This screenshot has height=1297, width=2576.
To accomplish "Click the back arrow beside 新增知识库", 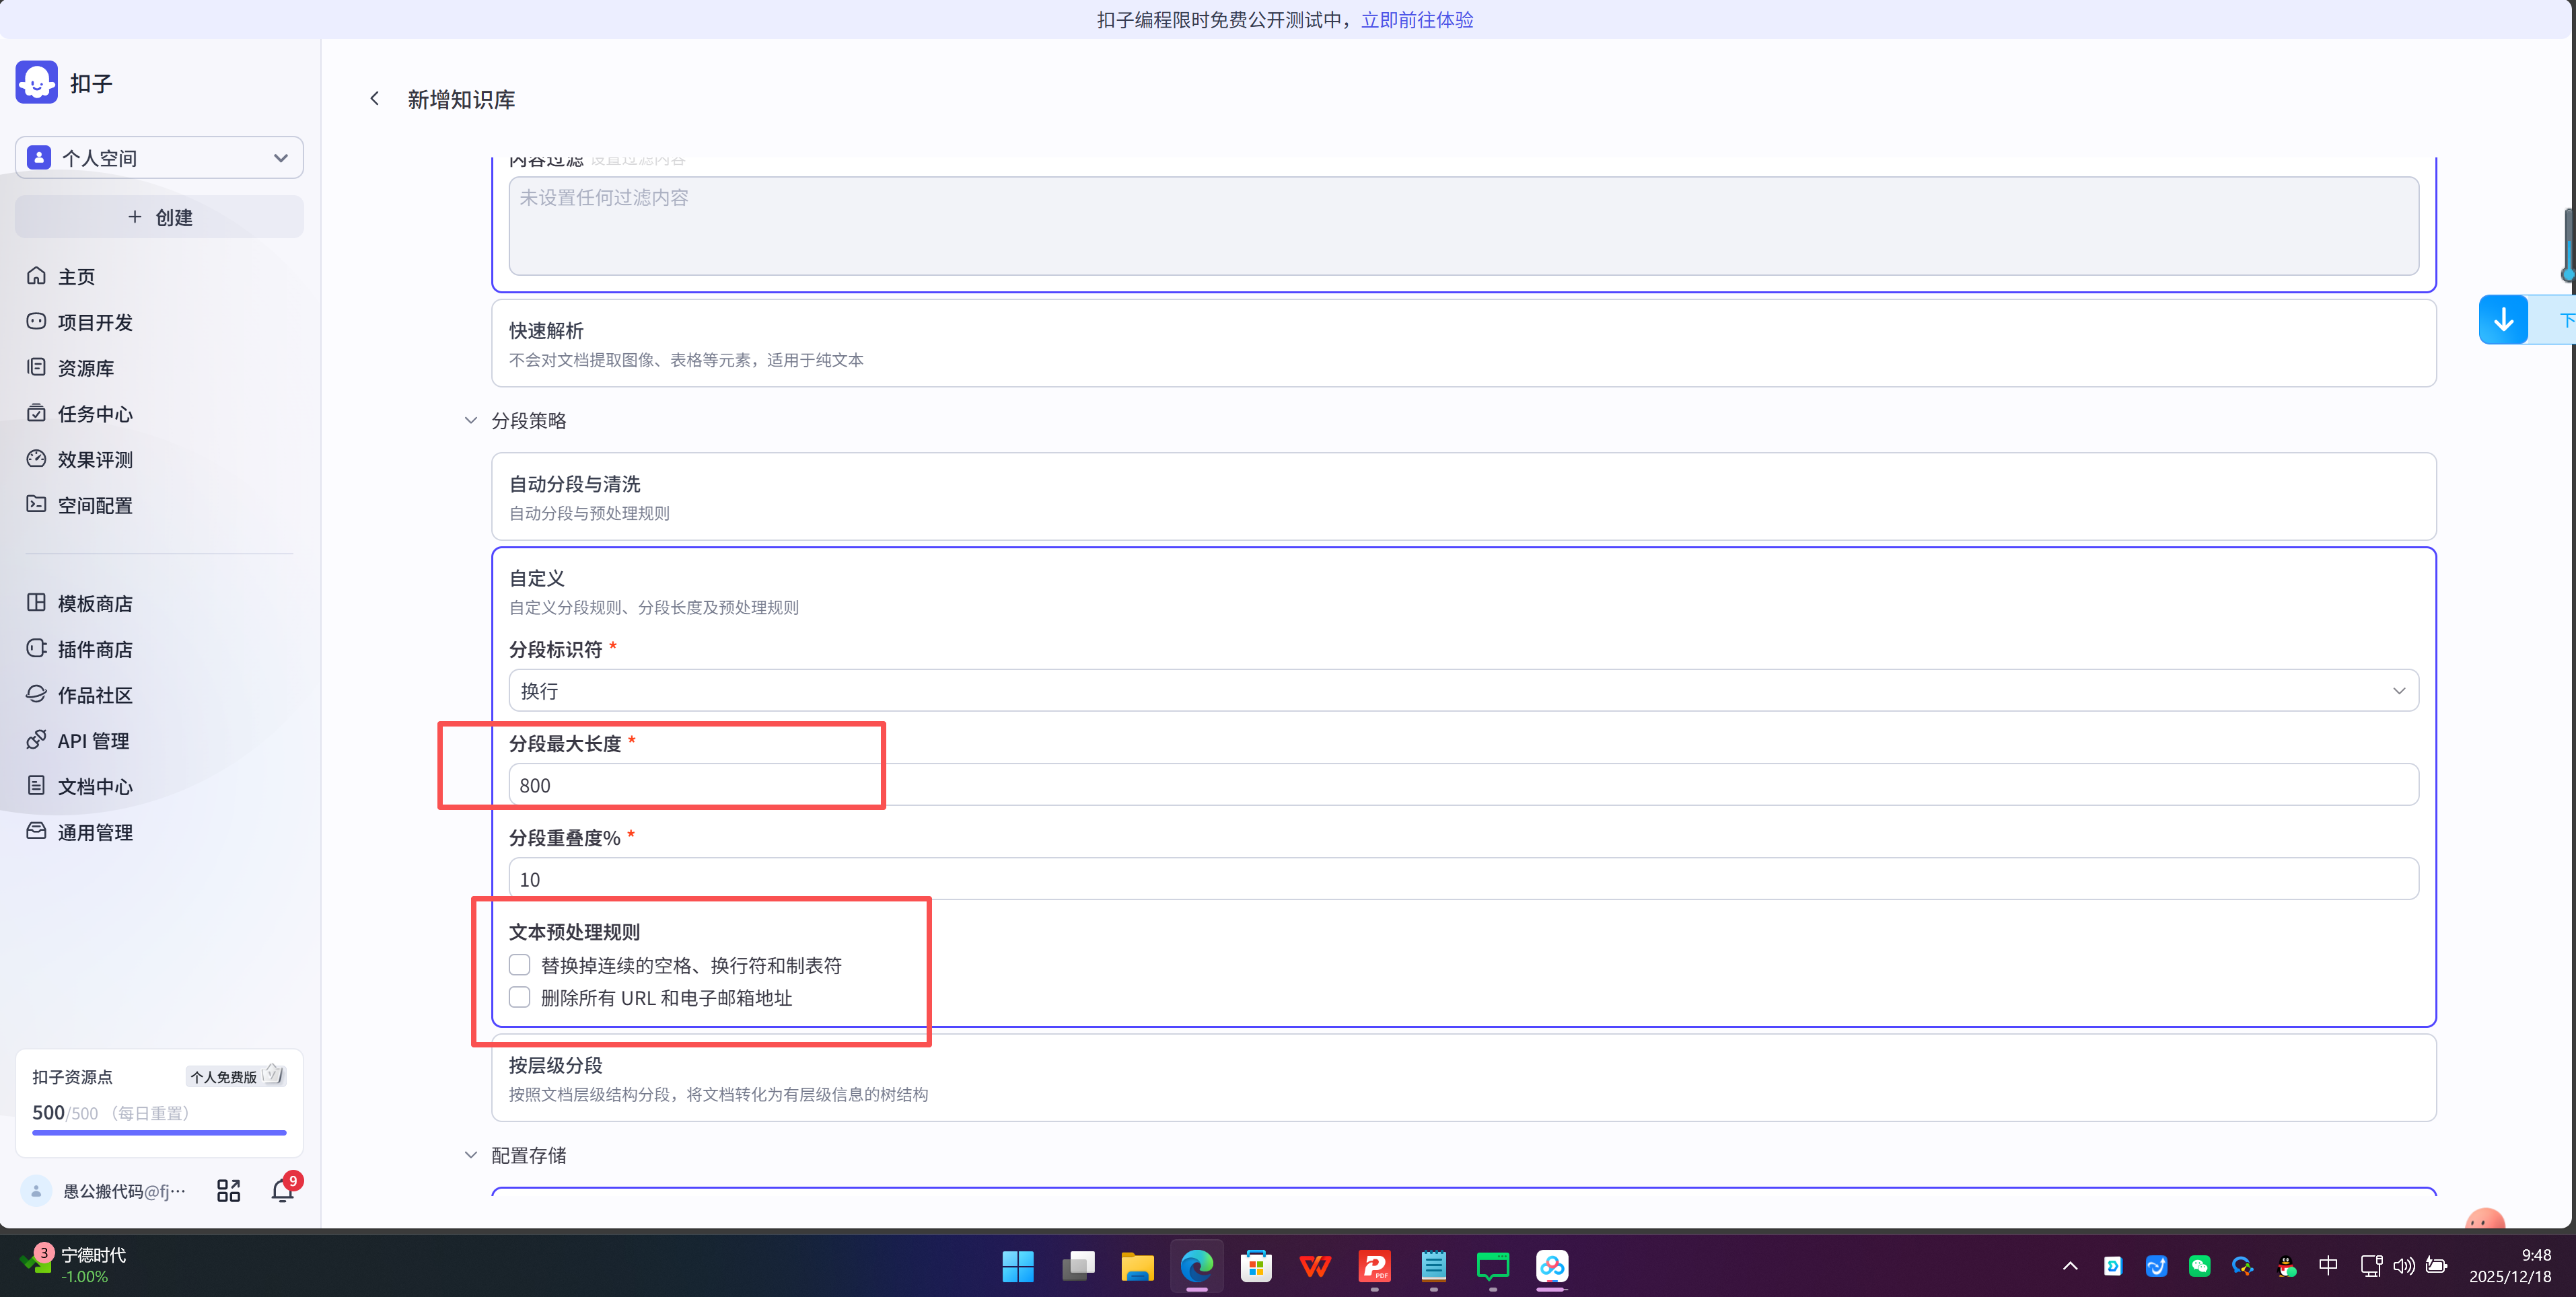I will coord(374,98).
